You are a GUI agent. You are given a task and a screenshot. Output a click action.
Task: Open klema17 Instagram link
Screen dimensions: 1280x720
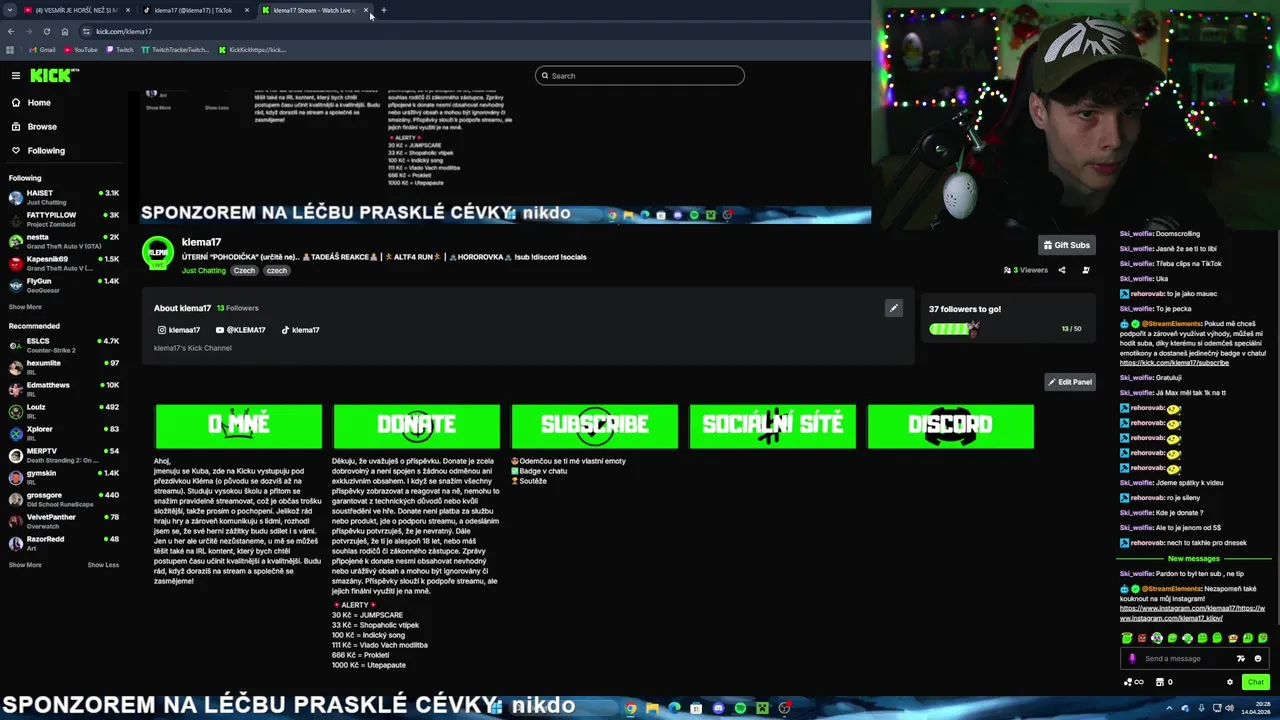(x=179, y=330)
